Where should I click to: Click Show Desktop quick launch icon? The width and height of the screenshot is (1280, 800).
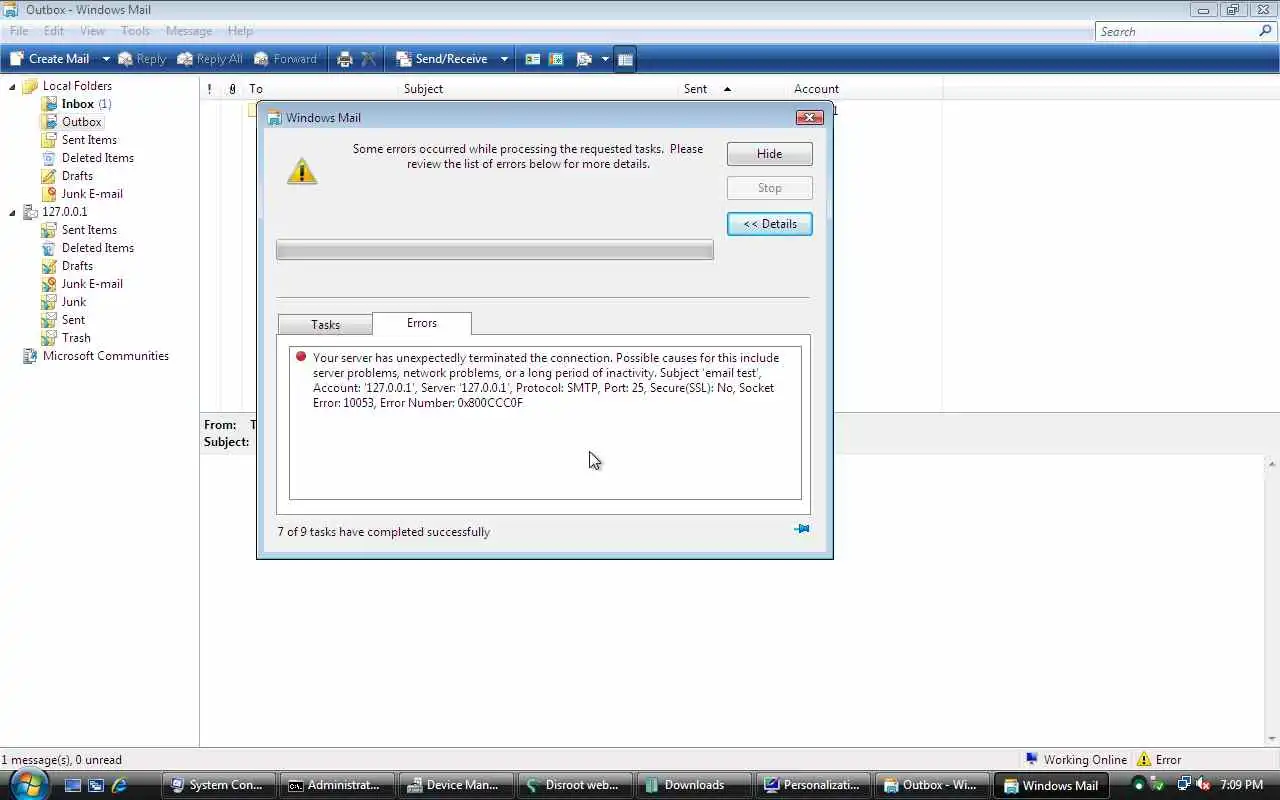click(x=73, y=785)
